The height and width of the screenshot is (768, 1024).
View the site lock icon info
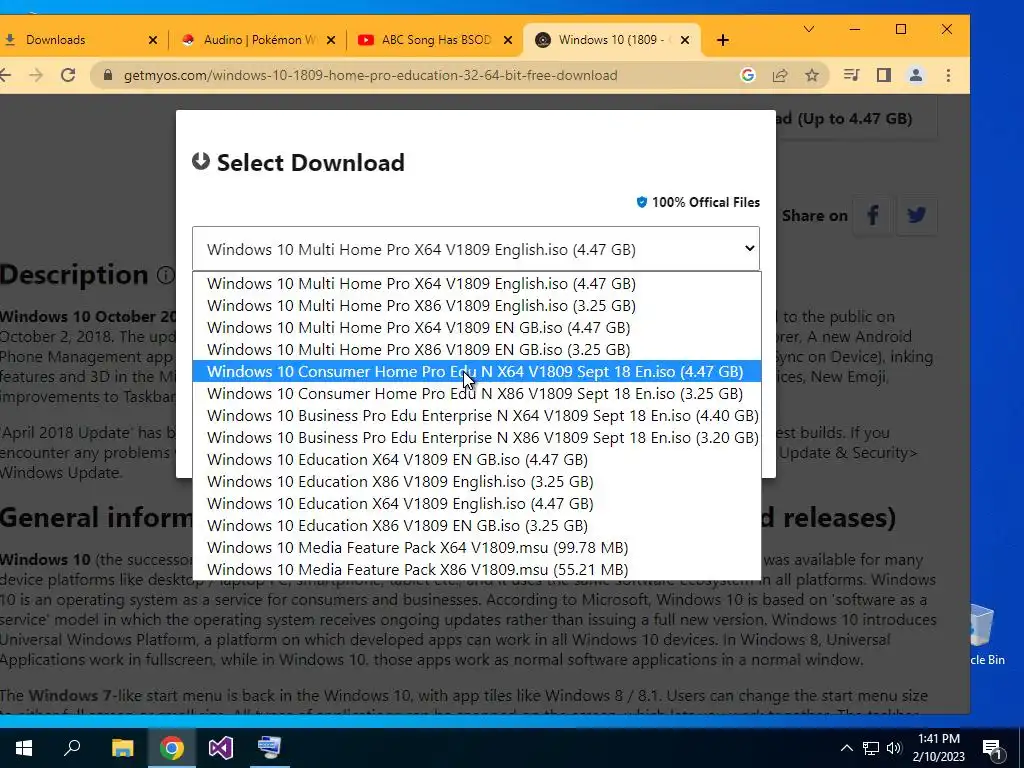click(108, 75)
